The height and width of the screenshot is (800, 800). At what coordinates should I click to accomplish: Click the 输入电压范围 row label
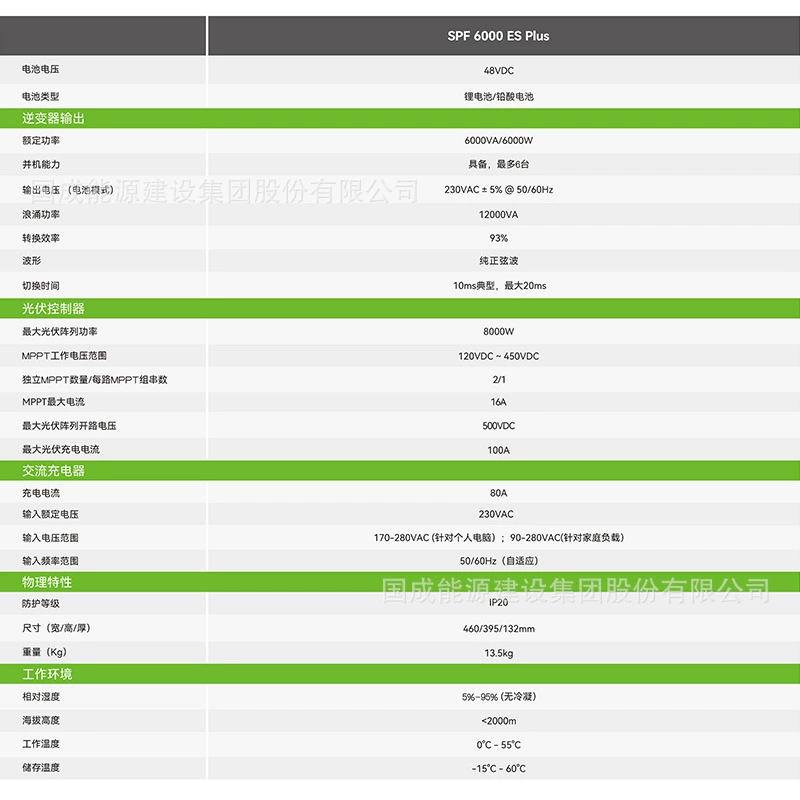tap(50, 537)
